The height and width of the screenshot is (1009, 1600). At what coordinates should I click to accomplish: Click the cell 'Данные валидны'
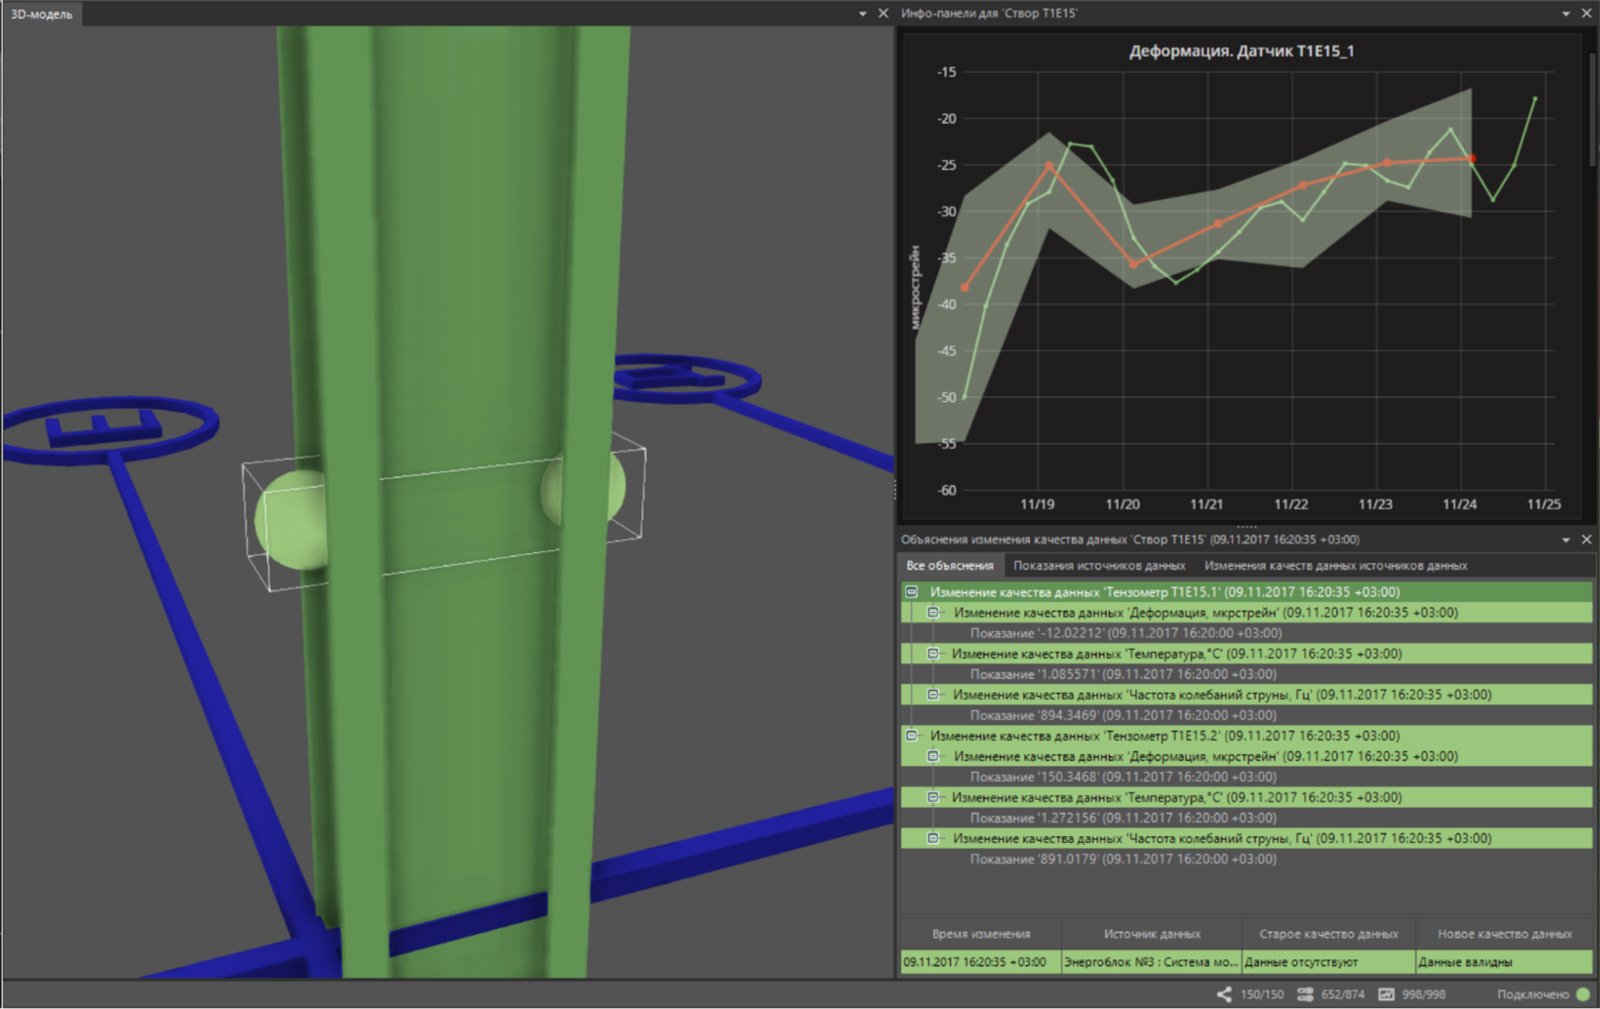1505,962
